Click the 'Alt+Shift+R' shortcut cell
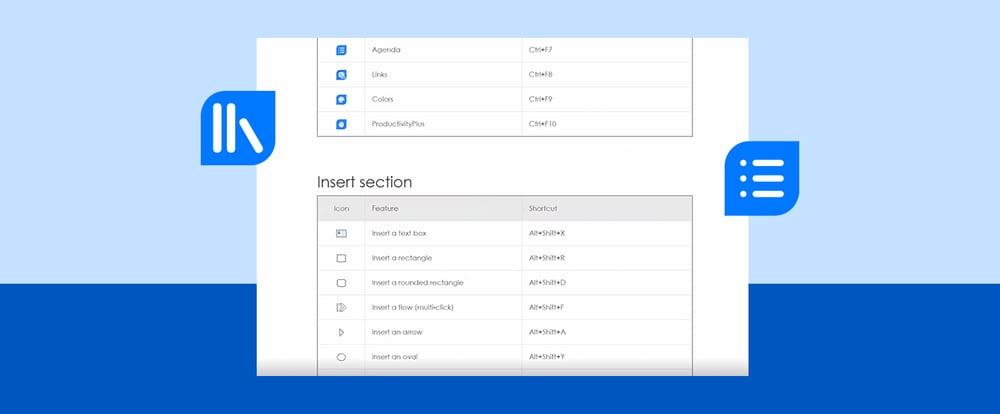 (607, 258)
